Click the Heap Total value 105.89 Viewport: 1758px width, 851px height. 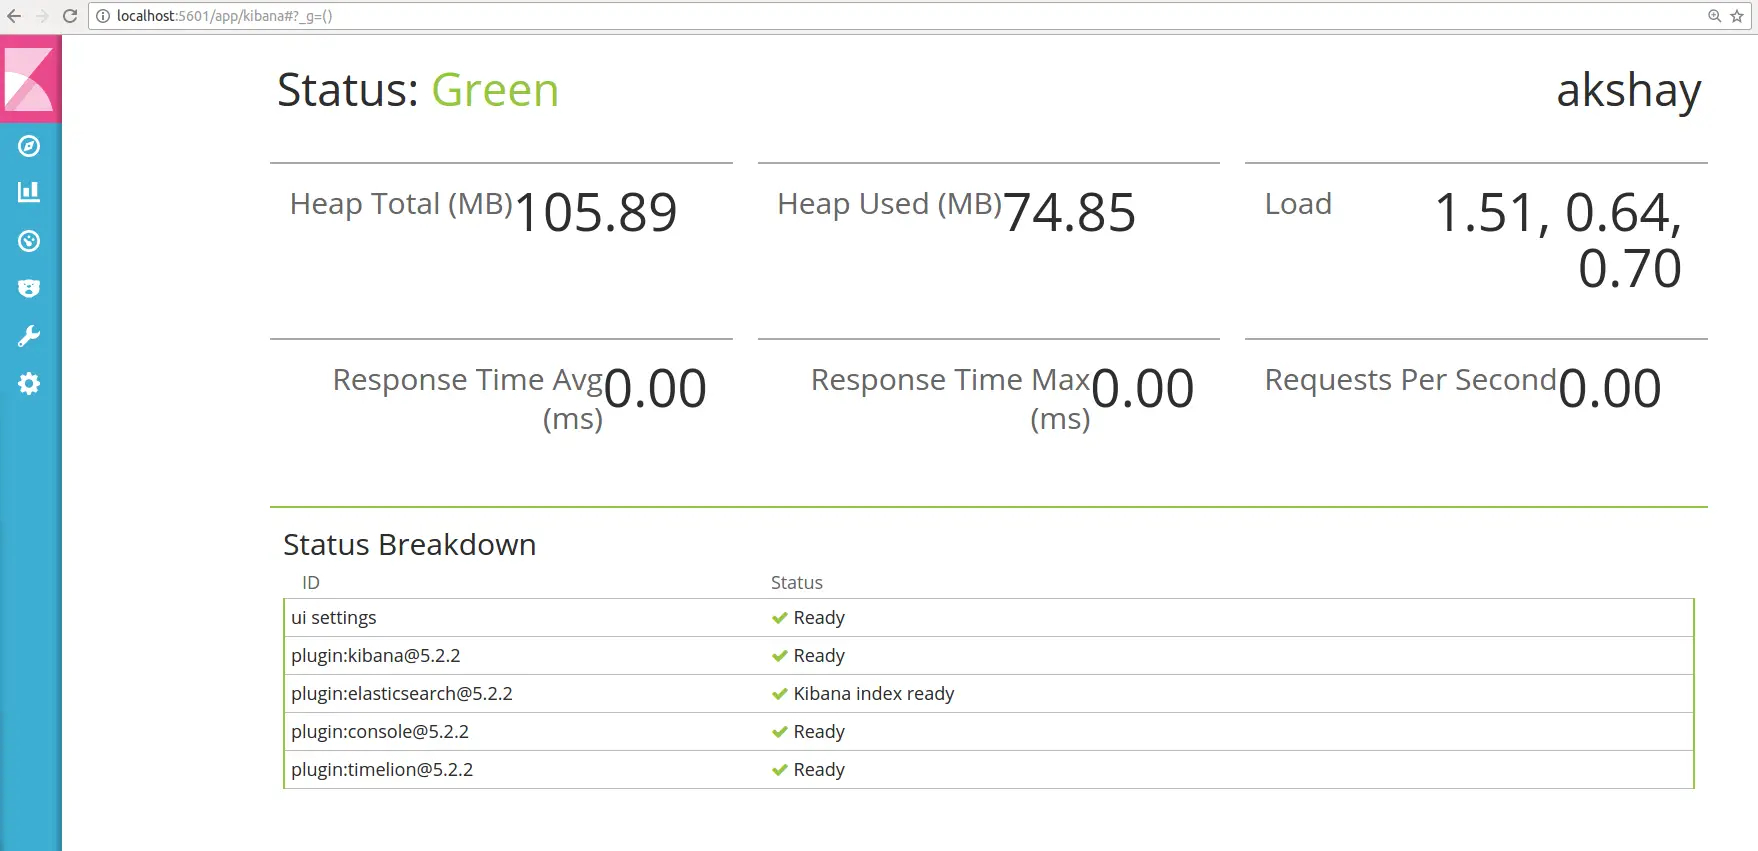point(596,213)
